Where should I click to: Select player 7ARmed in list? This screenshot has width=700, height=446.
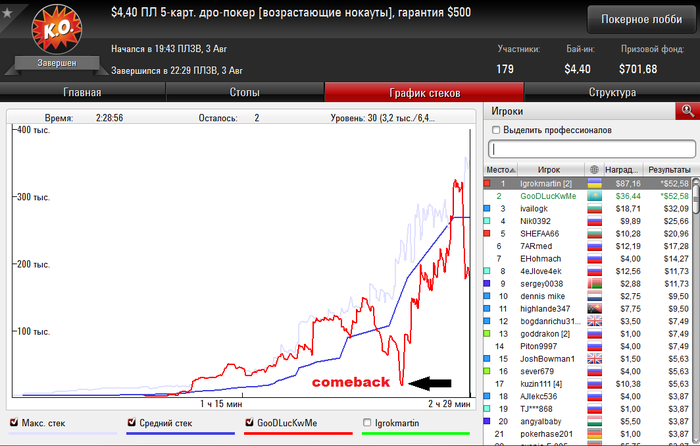coord(588,246)
